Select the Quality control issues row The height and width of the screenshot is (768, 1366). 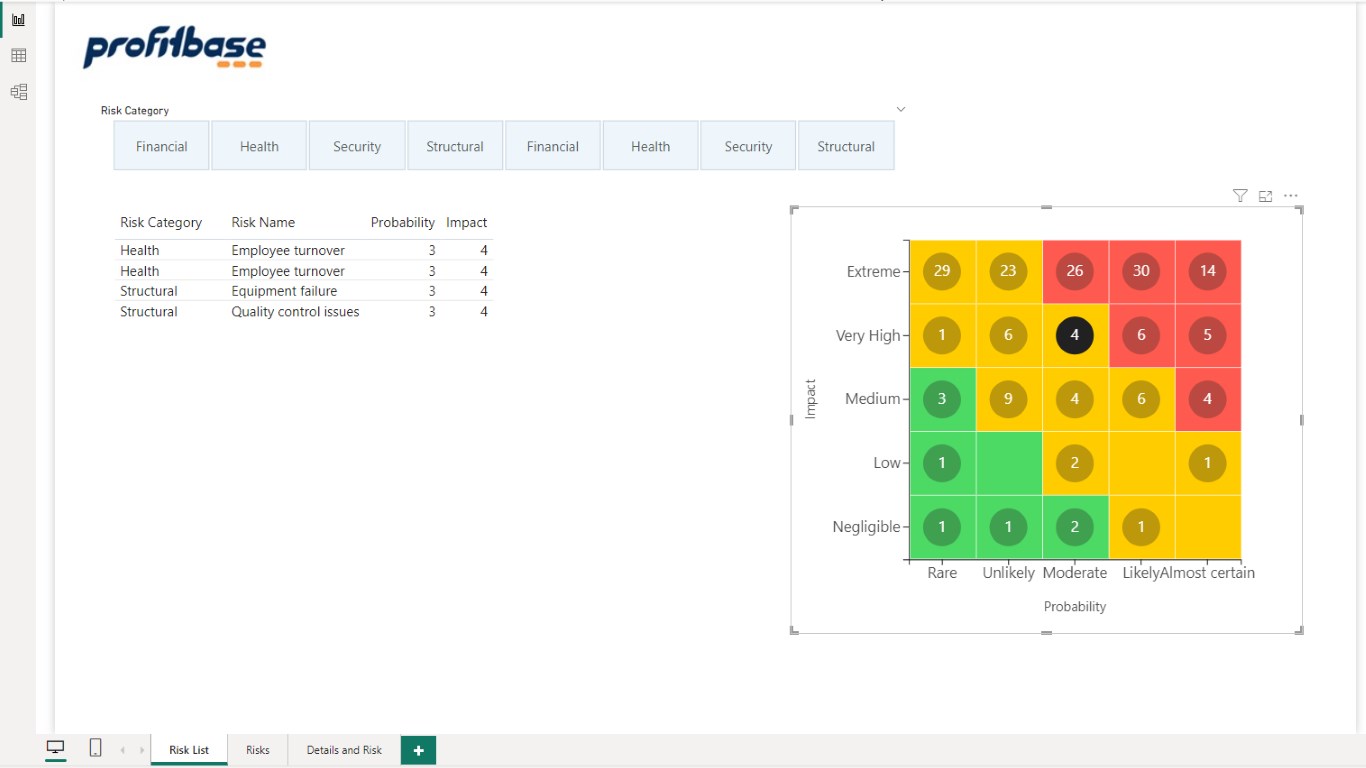click(x=304, y=312)
